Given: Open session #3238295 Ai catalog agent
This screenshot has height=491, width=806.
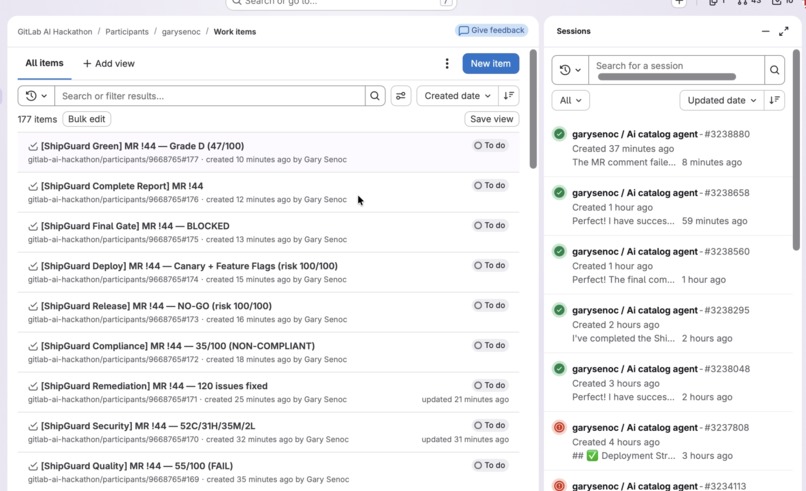Looking at the screenshot, I should pyautogui.click(x=661, y=310).
